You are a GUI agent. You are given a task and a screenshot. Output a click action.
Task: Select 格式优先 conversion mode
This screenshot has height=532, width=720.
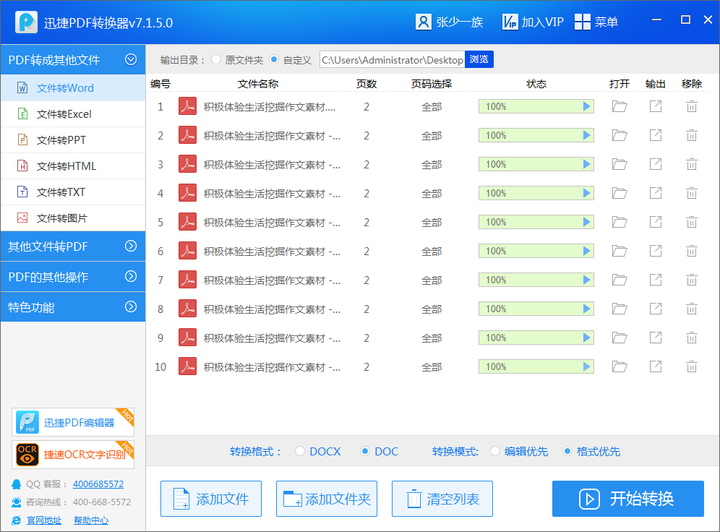[568, 451]
